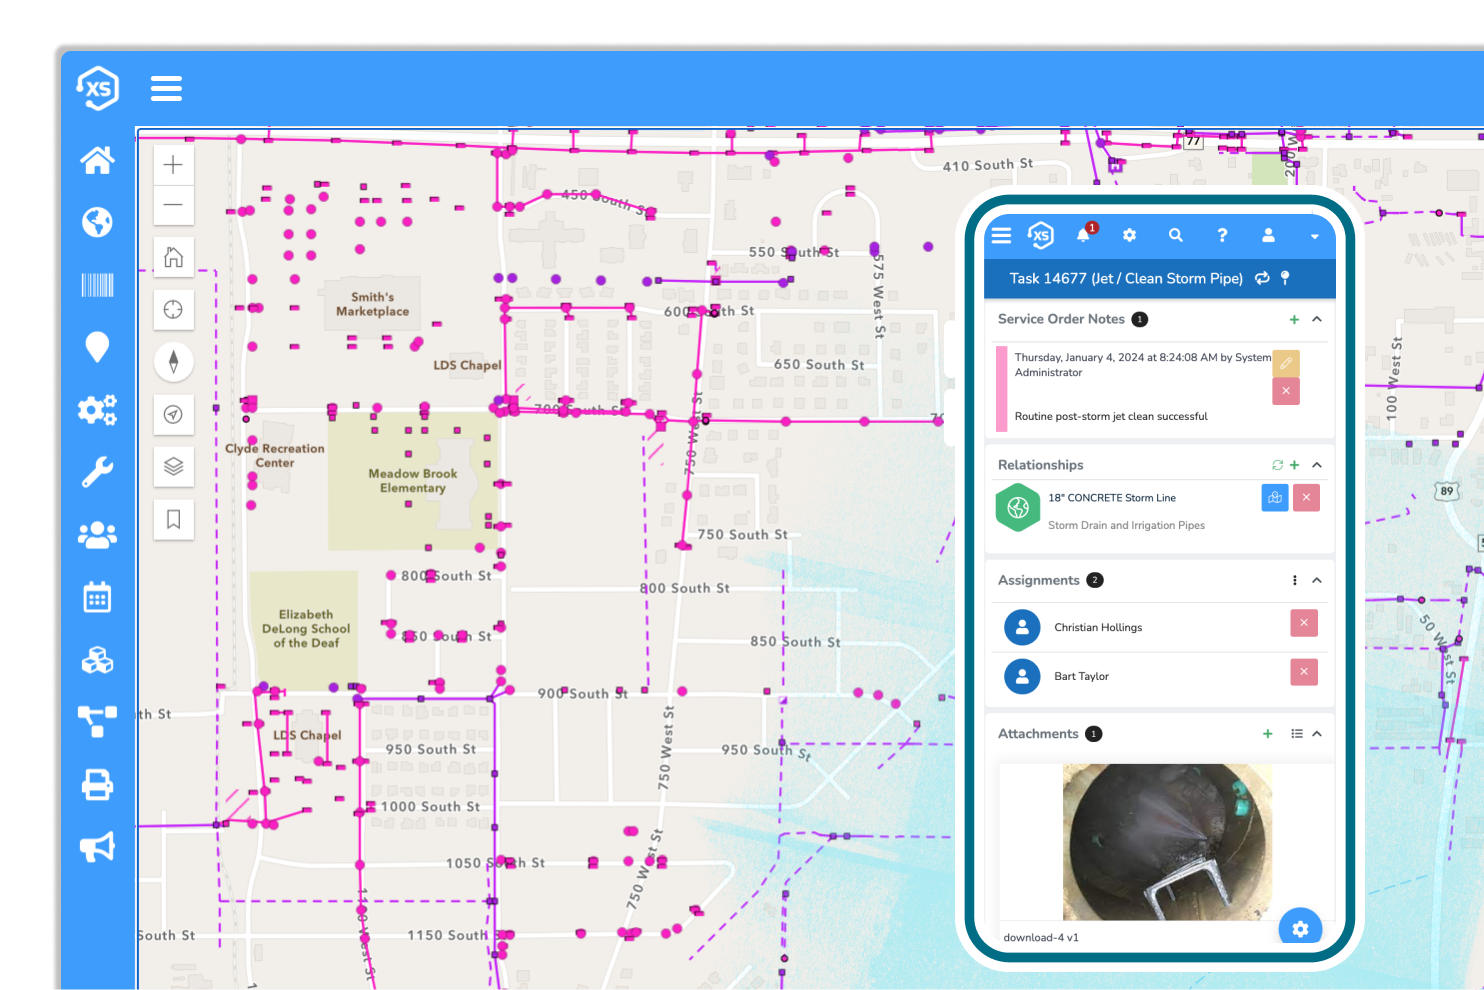Toggle the mobile panel hamburger menu
This screenshot has width=1484, height=990.
coord(1001,235)
